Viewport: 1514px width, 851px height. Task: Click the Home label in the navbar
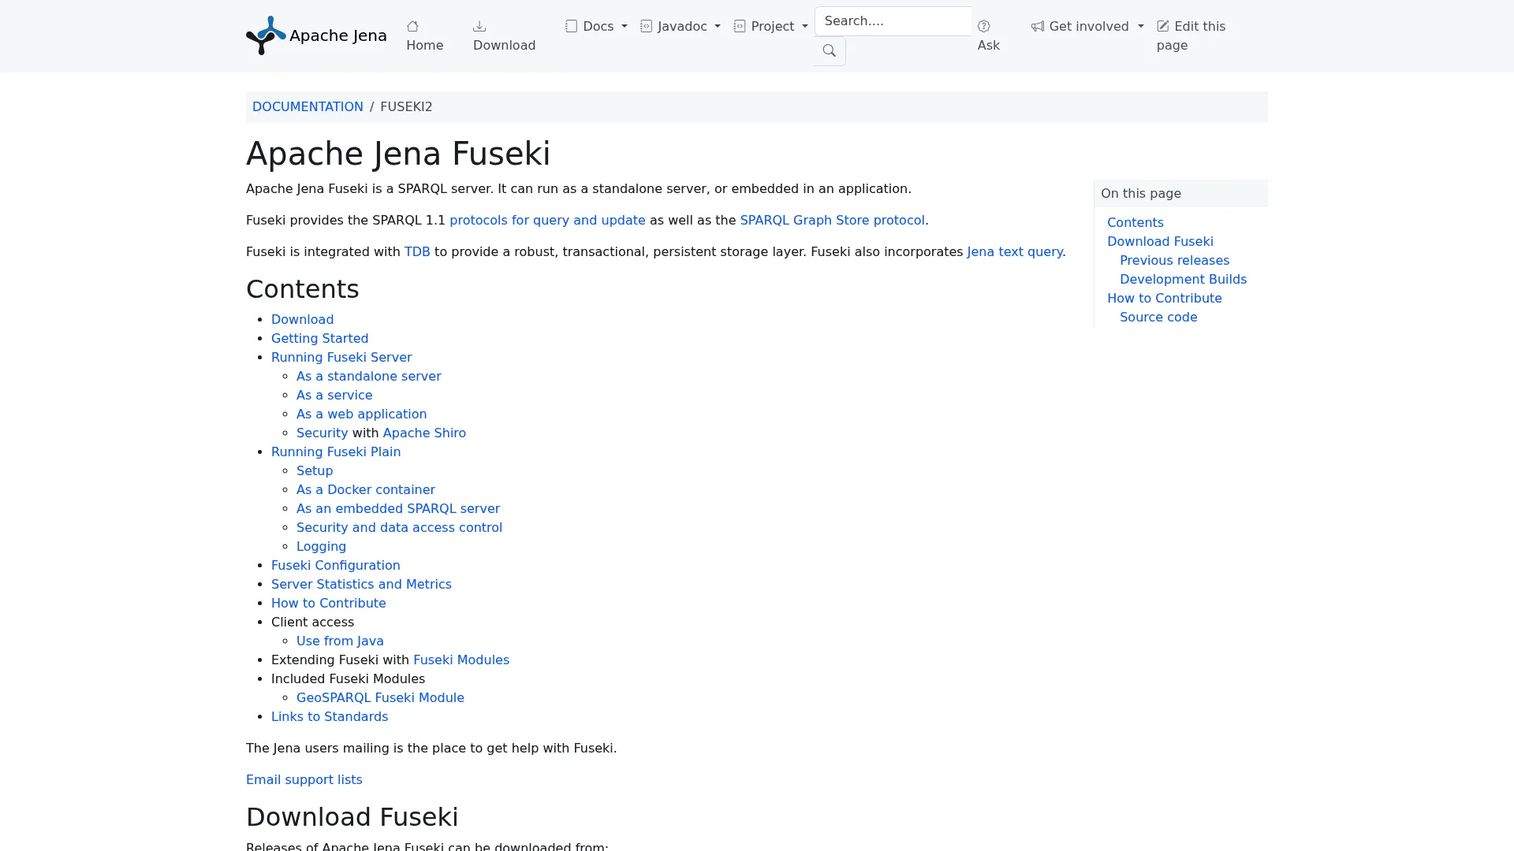tap(425, 46)
